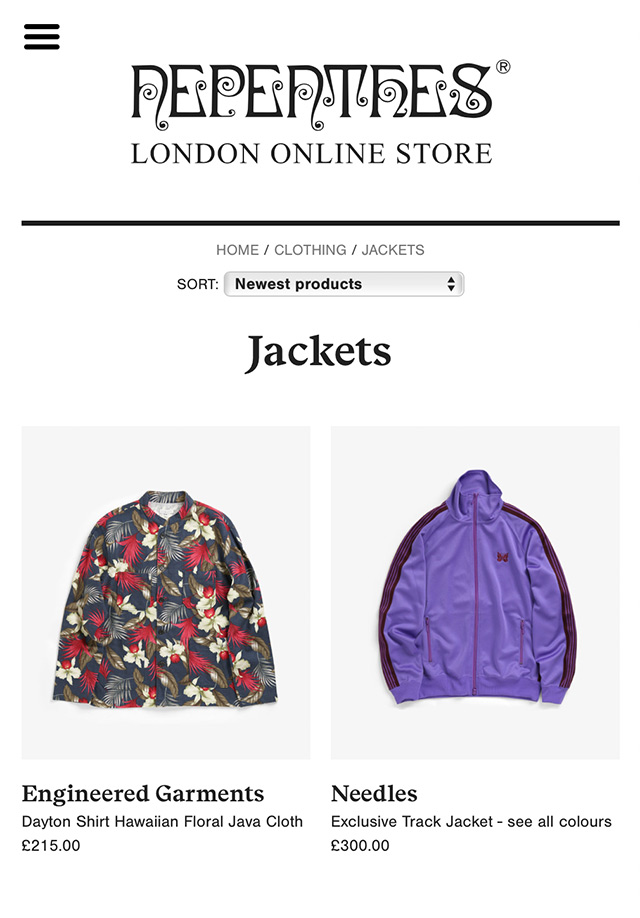Click the £300.00 price

click(360, 845)
